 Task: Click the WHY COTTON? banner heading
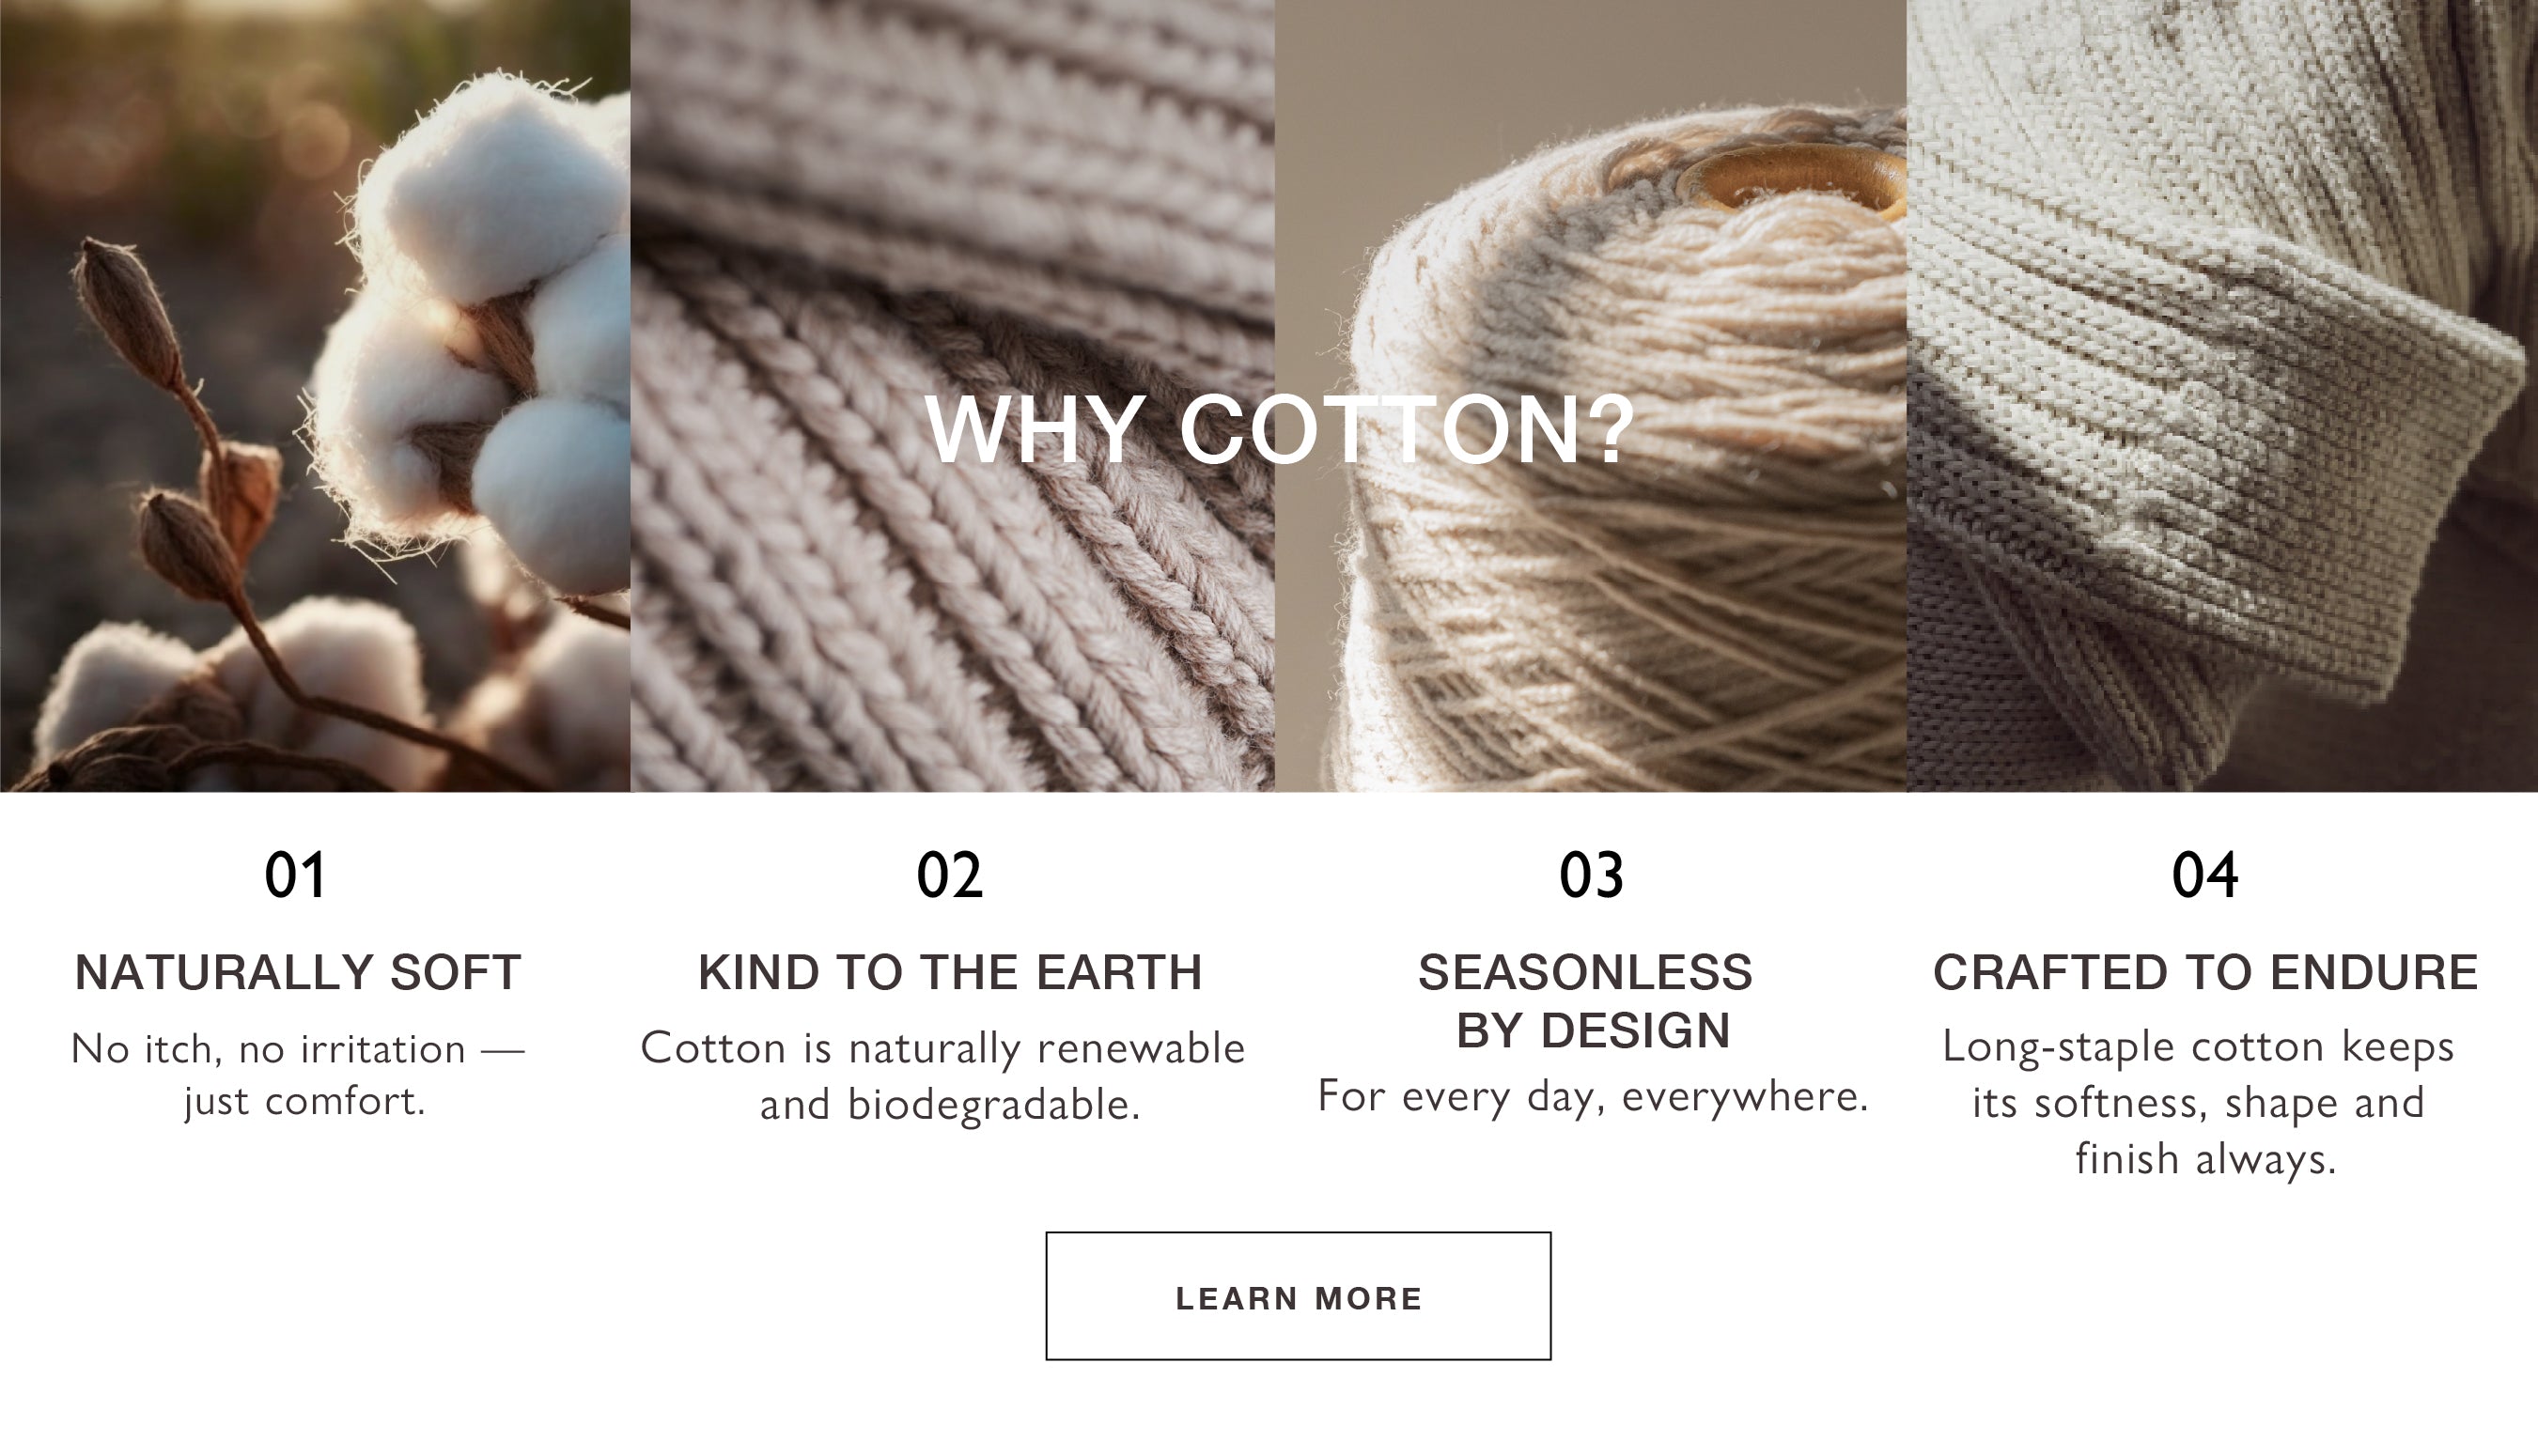[1279, 430]
